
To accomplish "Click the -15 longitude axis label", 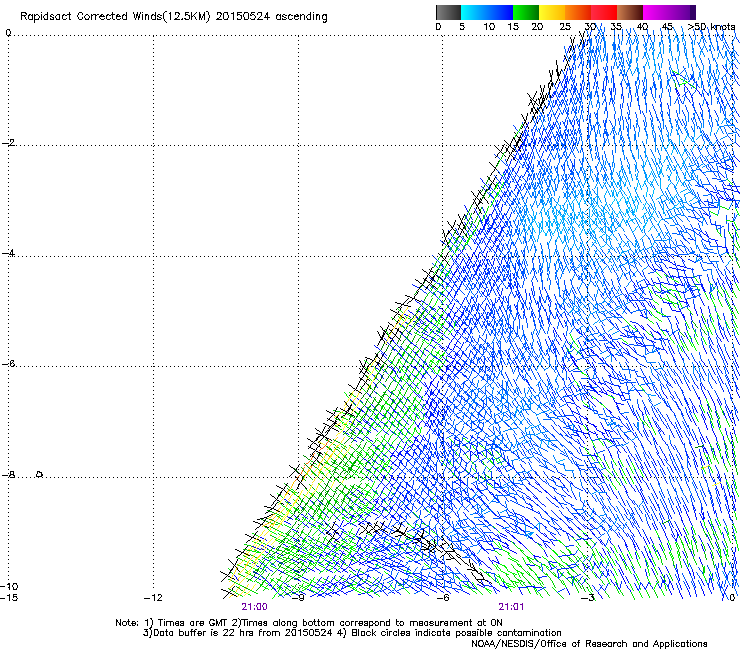I will coord(9,598).
